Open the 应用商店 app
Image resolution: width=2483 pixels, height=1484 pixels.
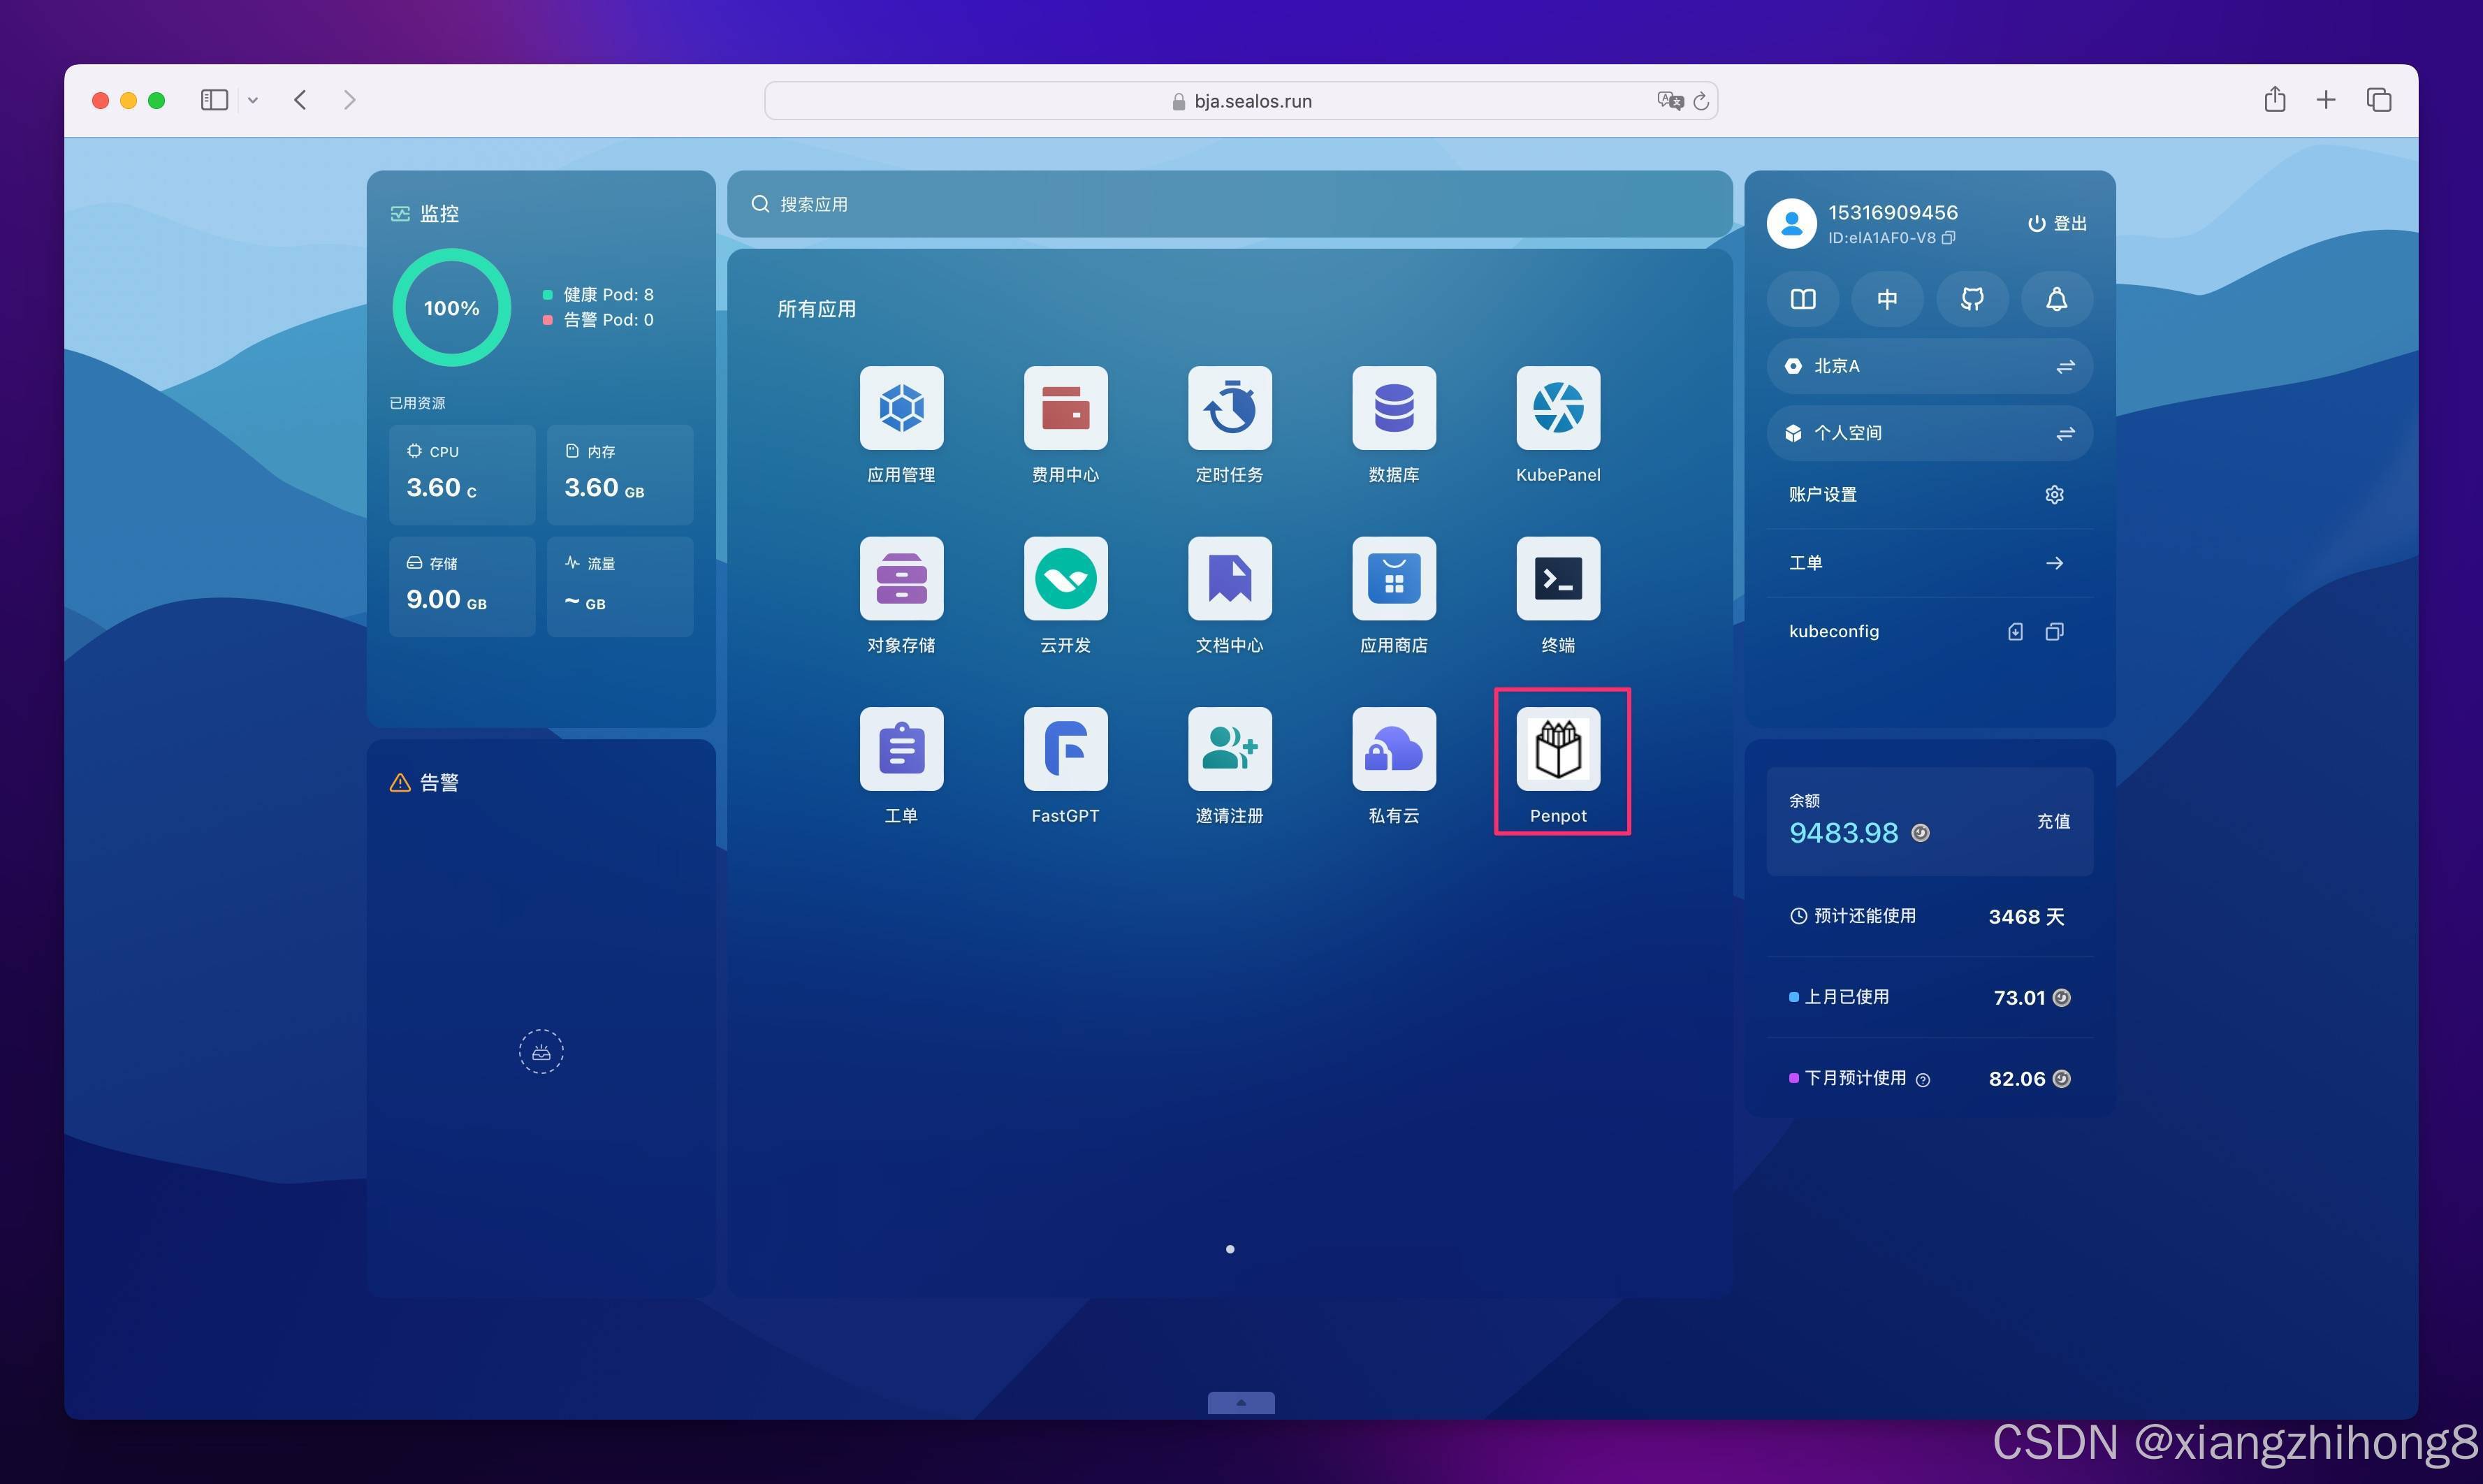(1394, 578)
